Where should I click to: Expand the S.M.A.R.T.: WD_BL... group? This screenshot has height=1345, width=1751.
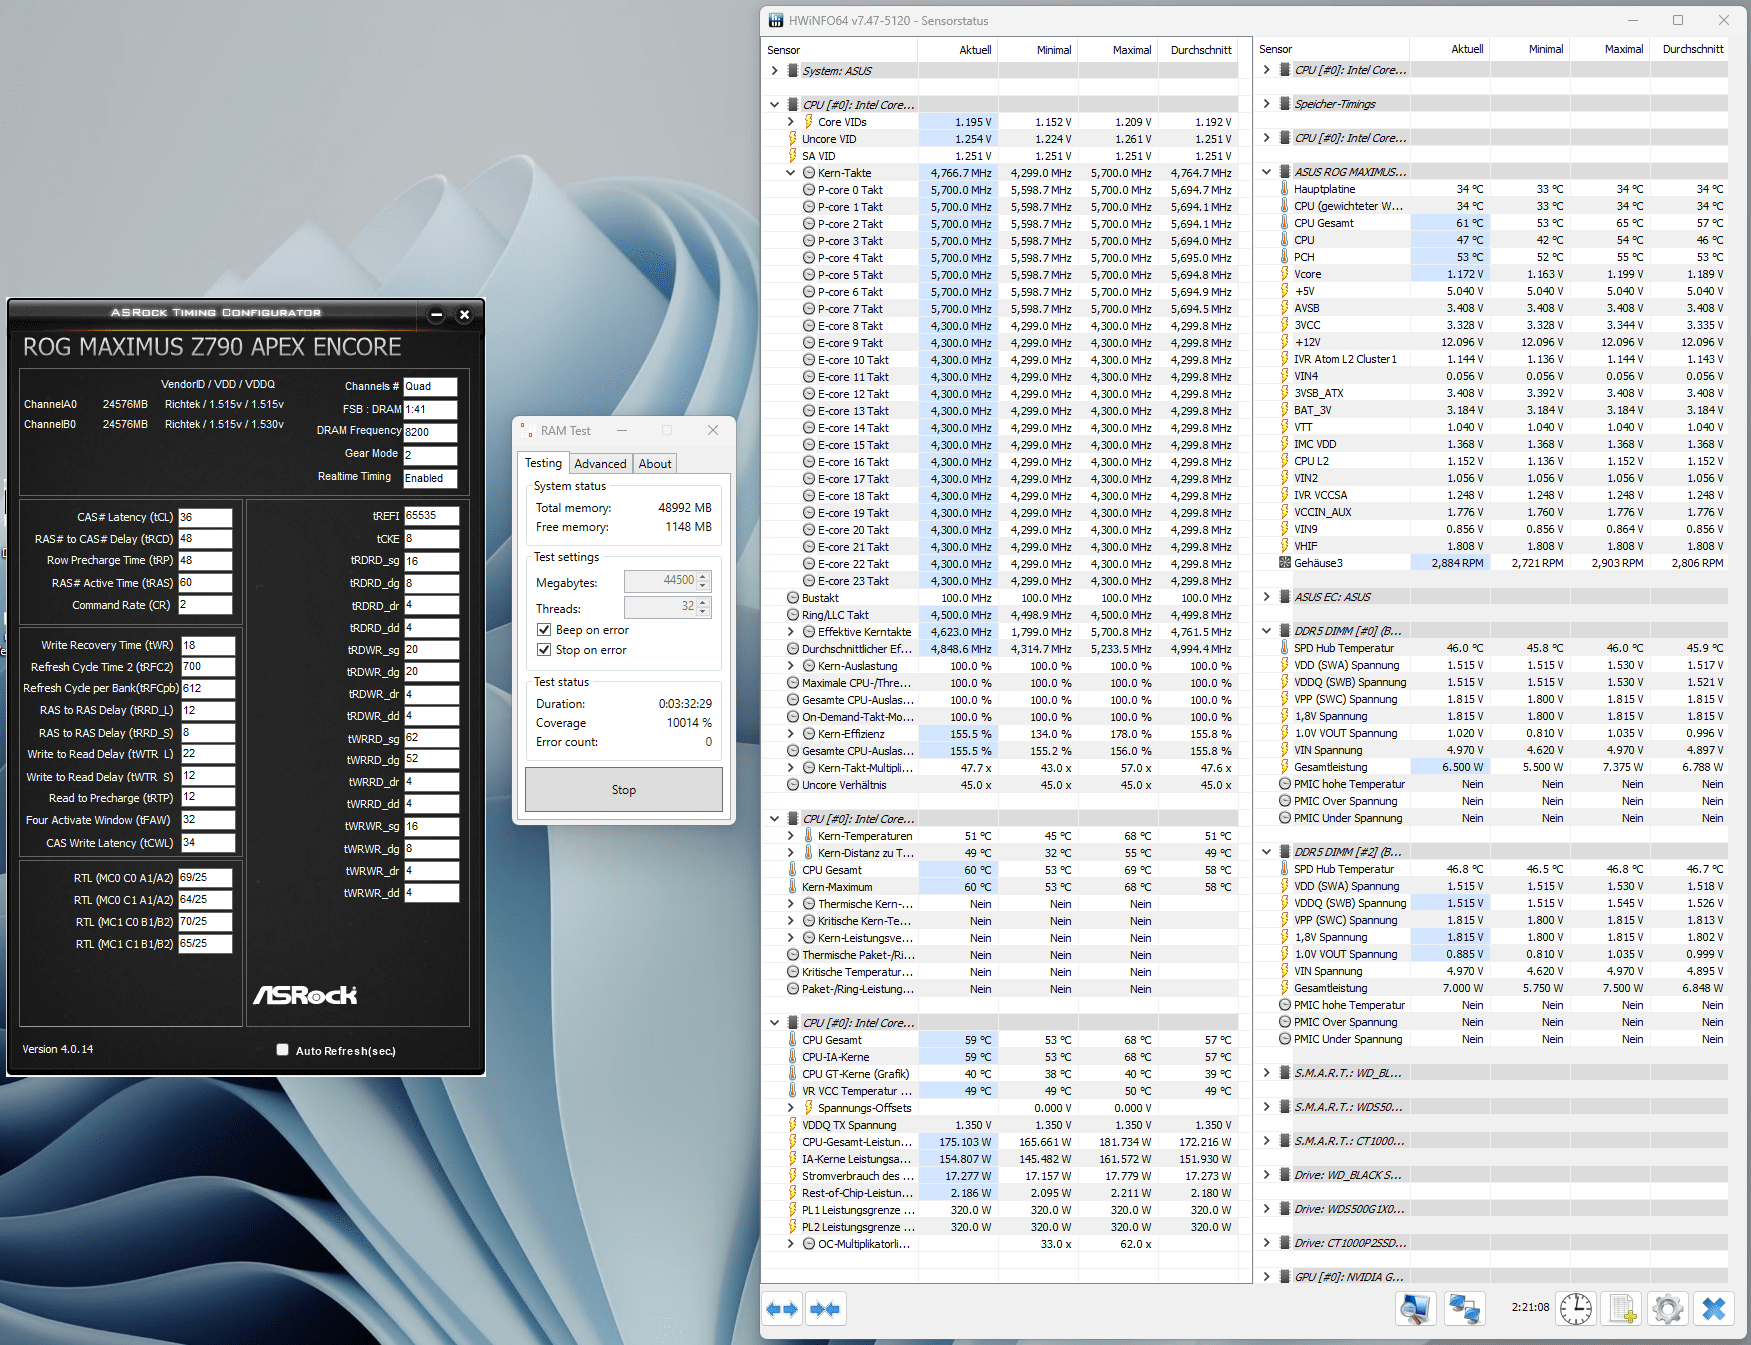(1267, 1073)
